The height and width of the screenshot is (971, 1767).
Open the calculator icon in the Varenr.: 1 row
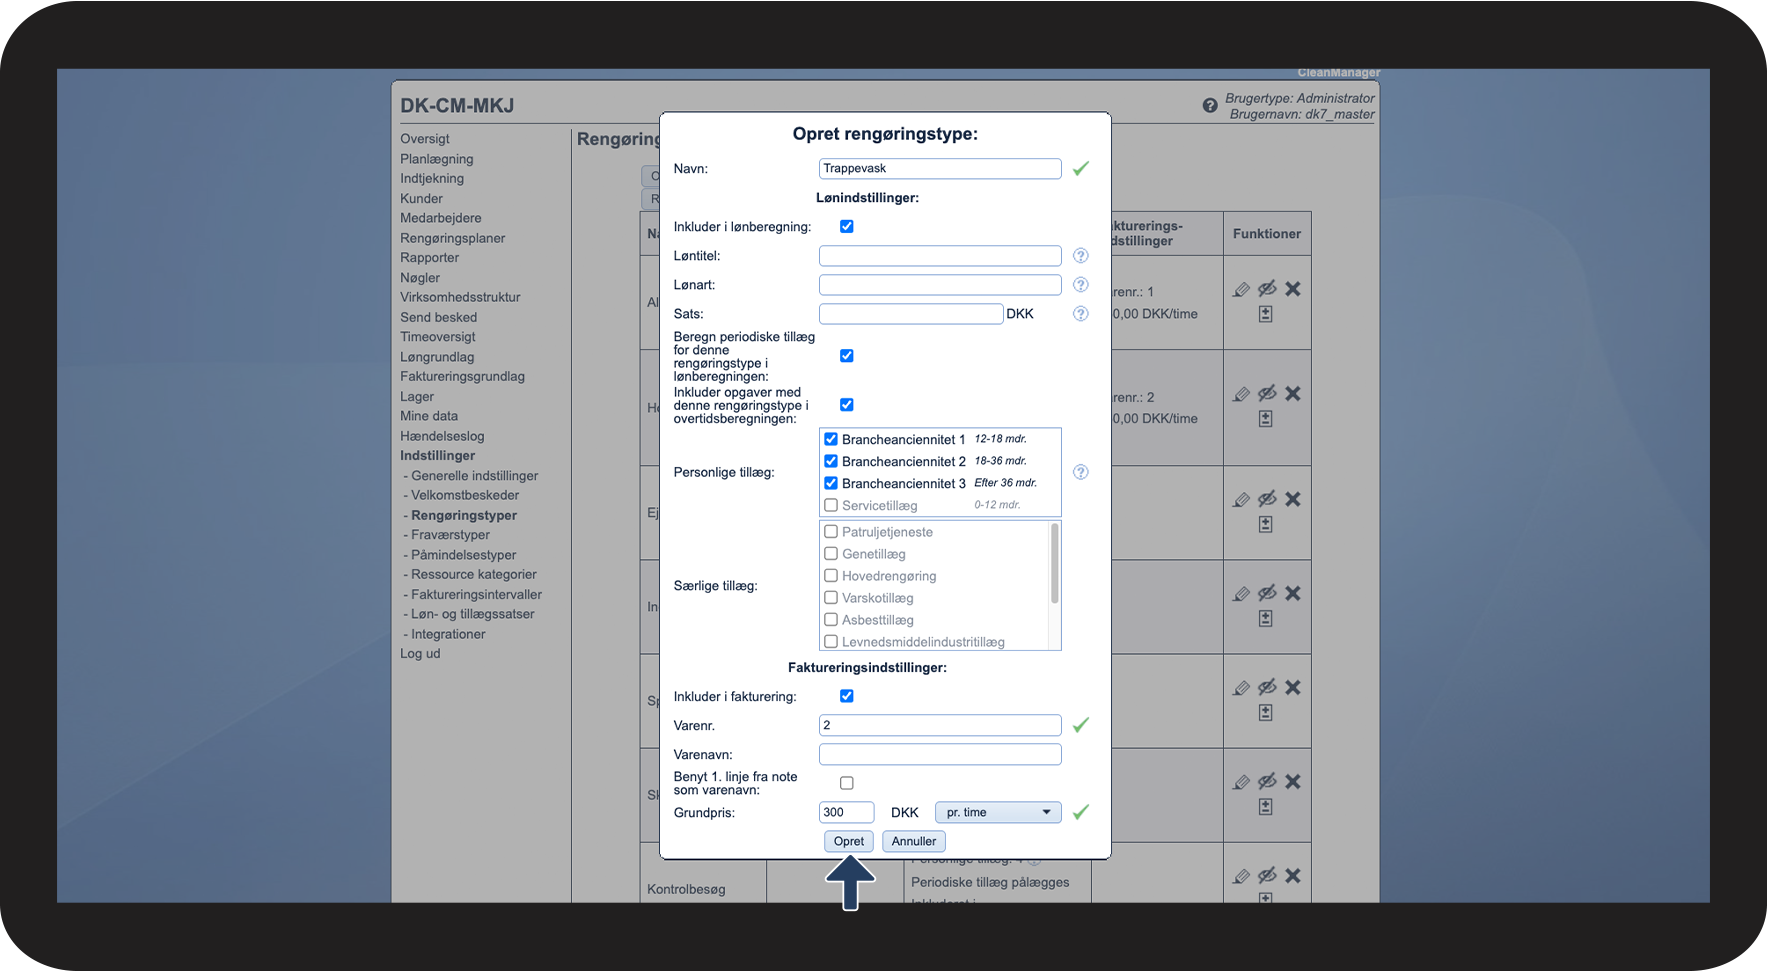[1266, 314]
